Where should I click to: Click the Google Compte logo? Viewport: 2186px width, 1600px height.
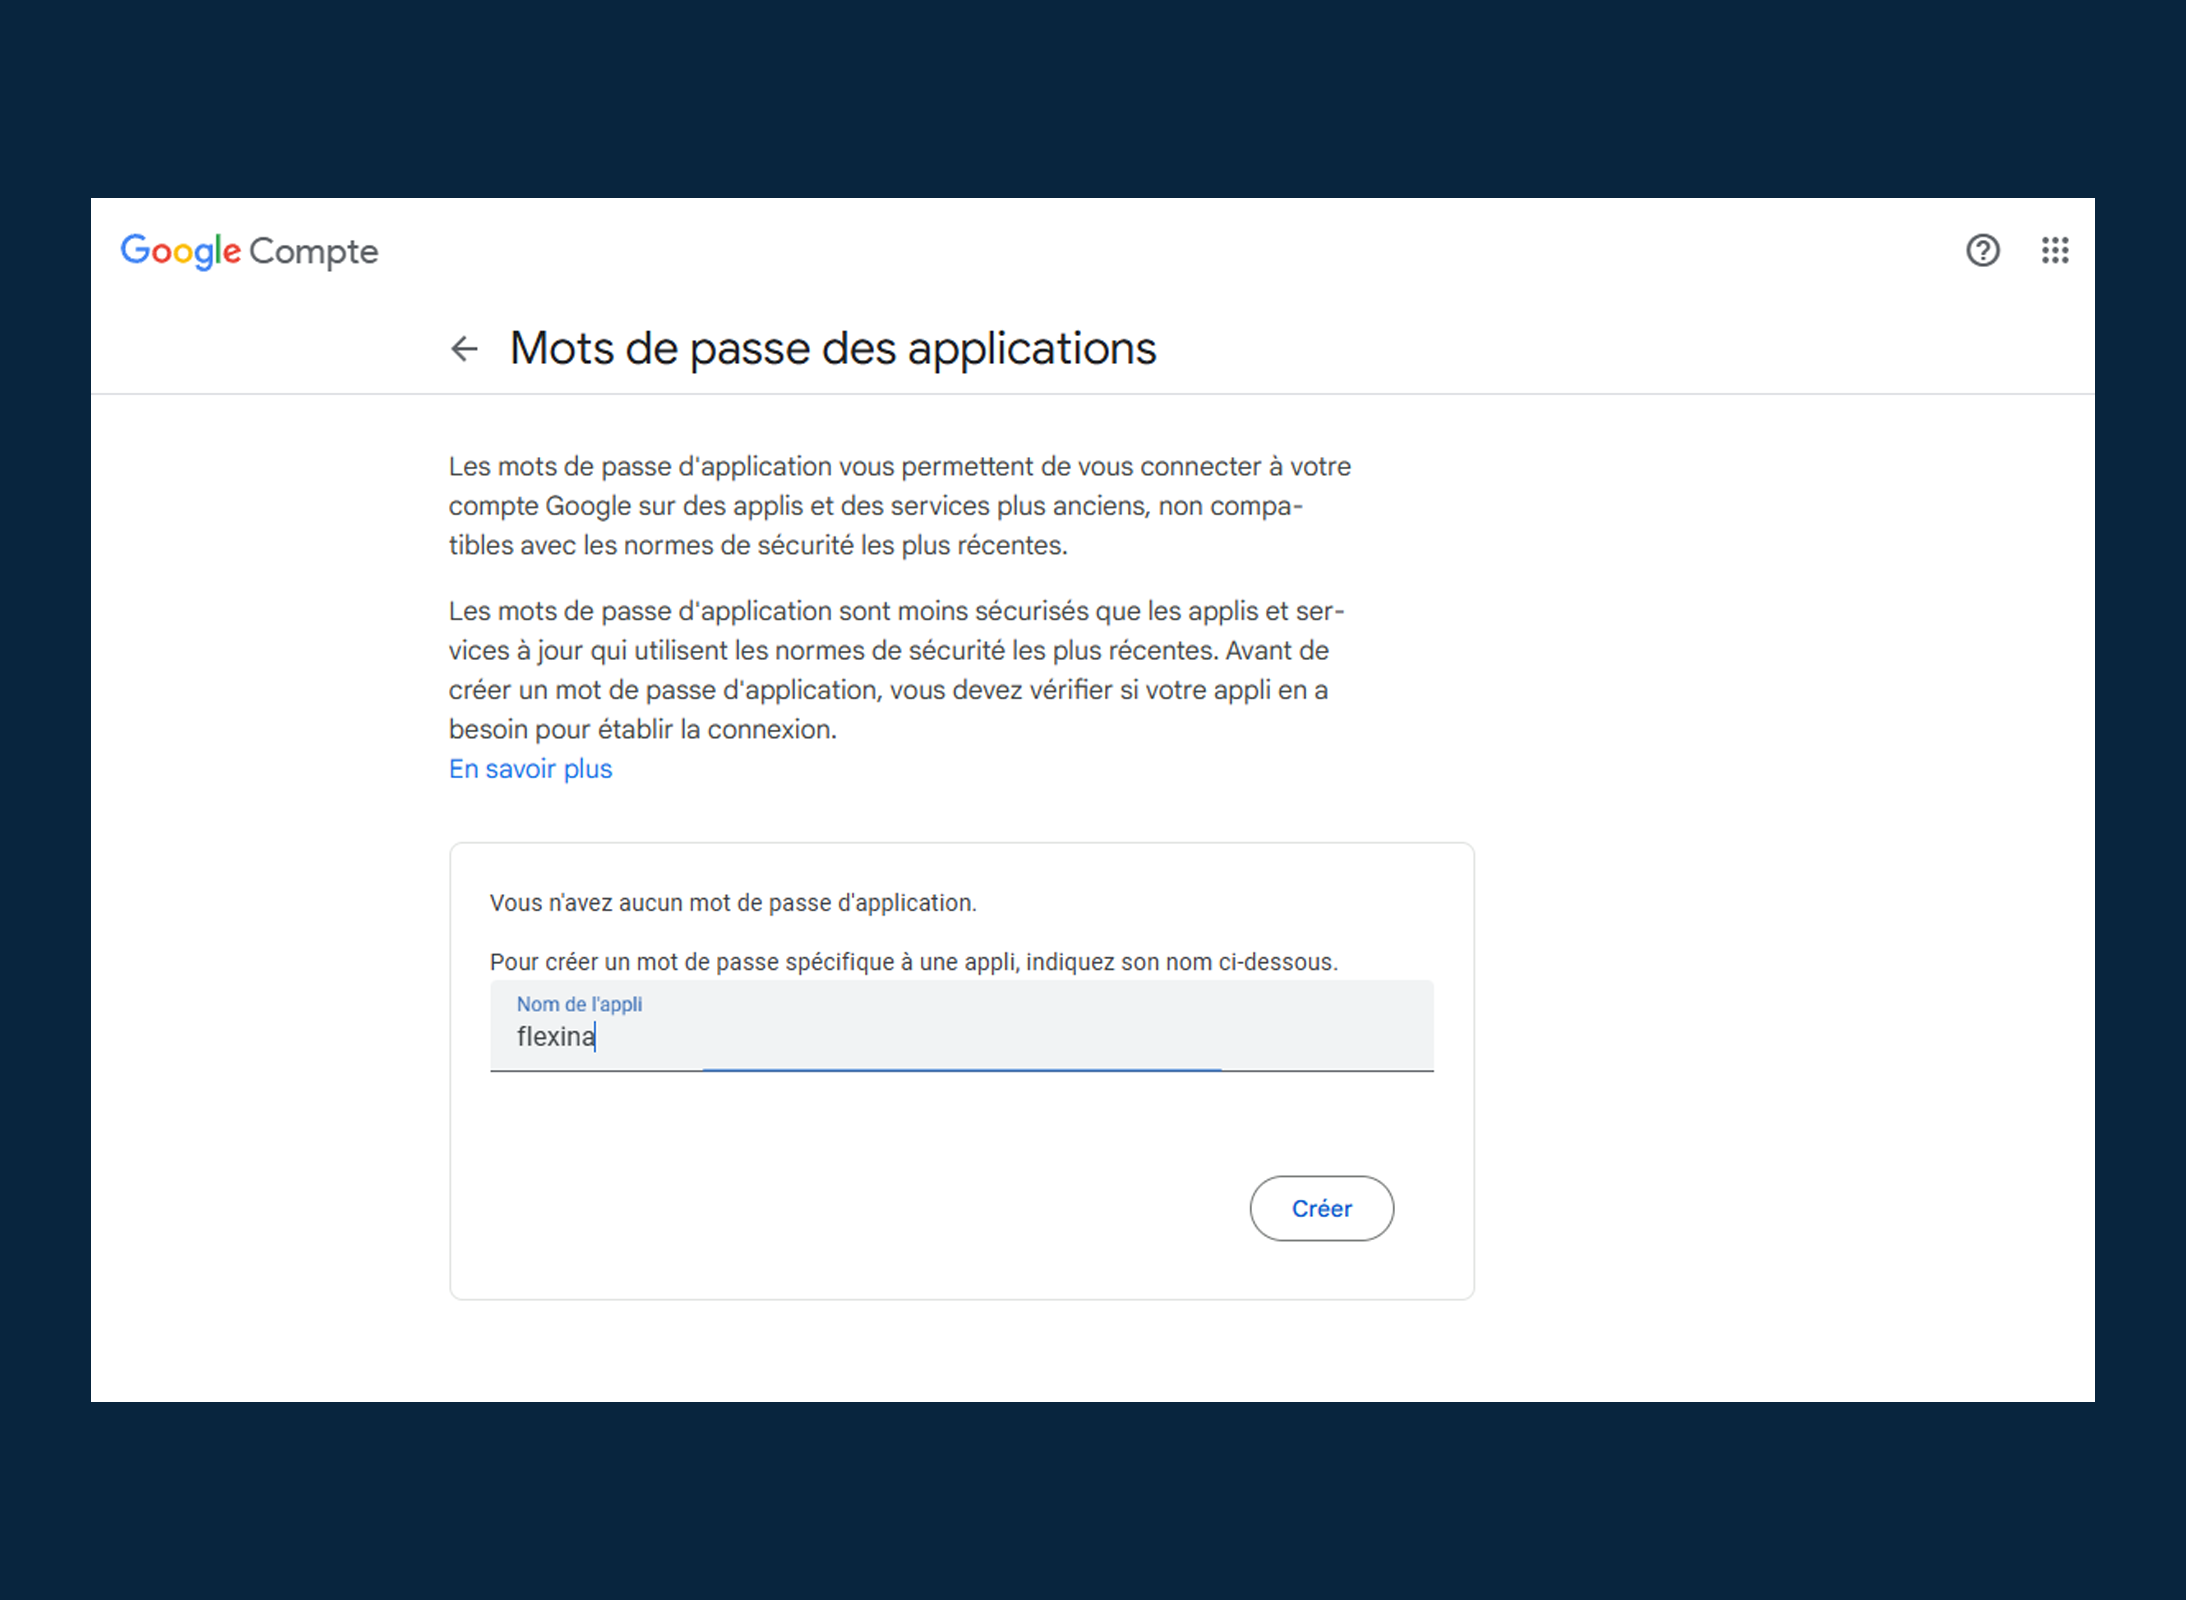point(249,251)
